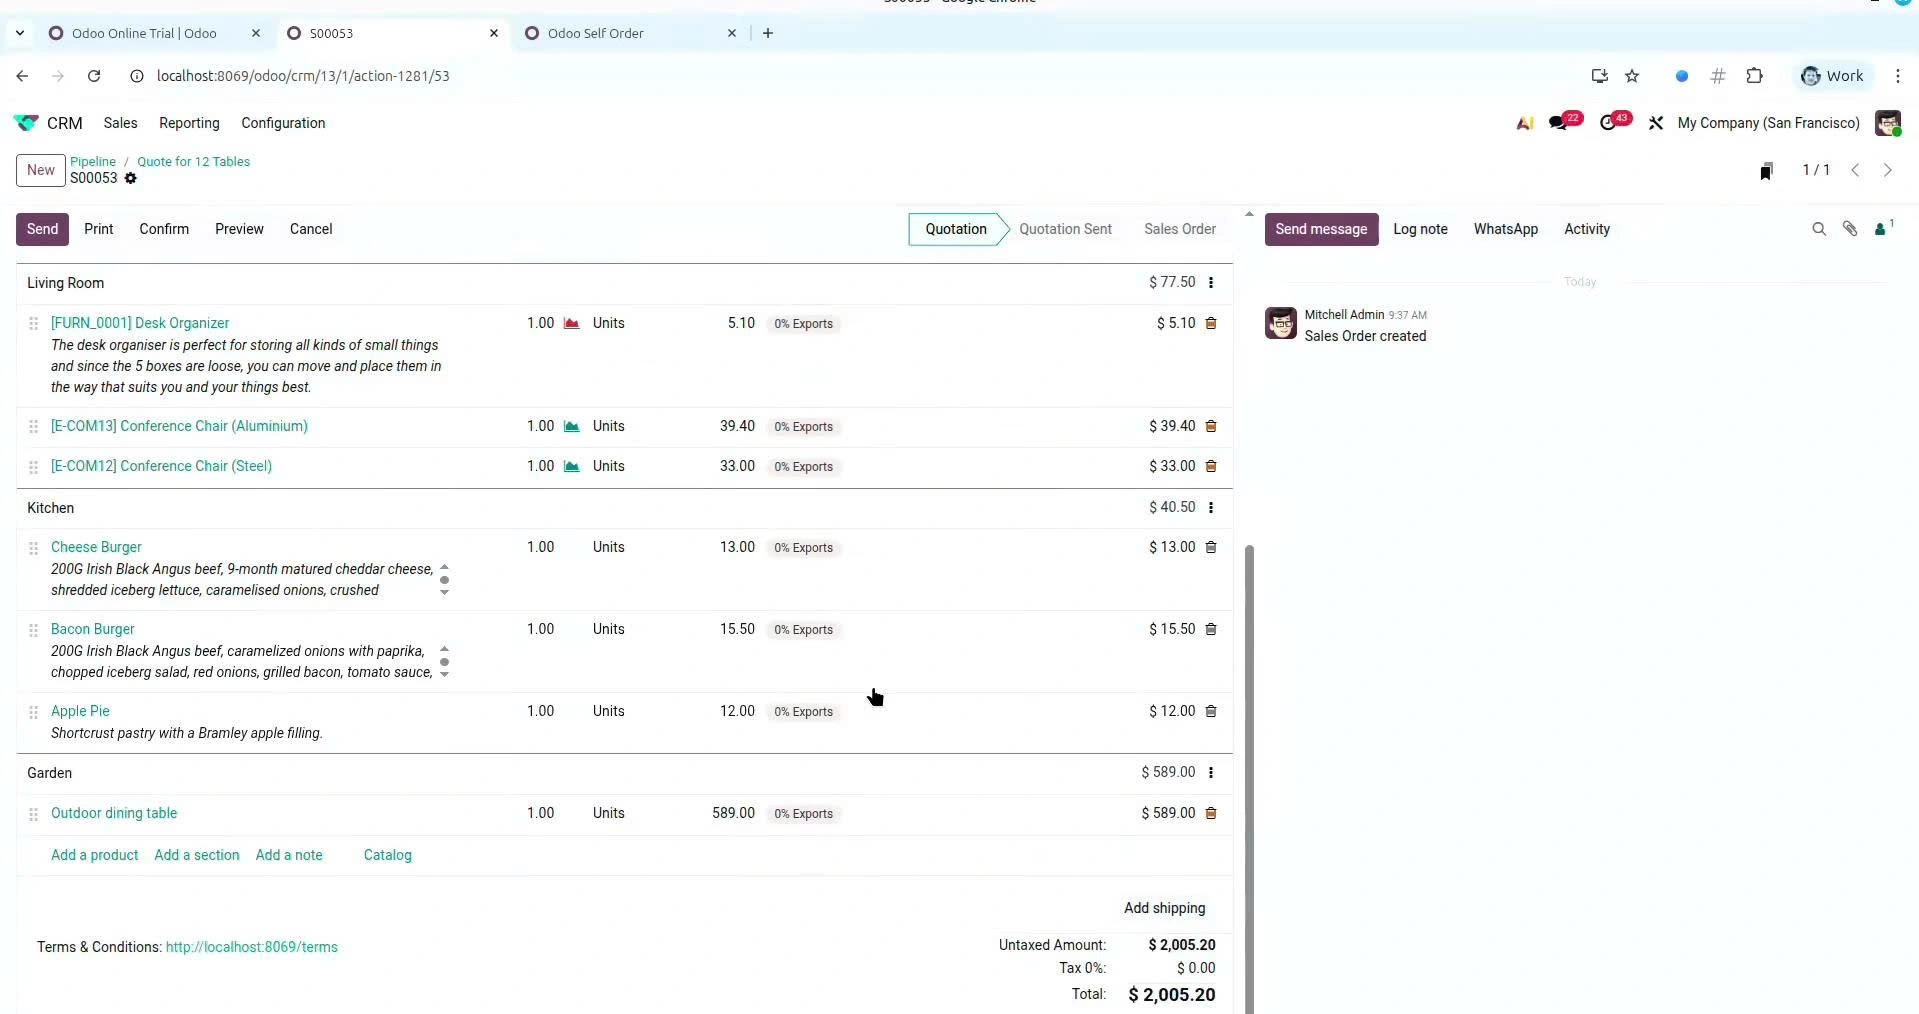1919x1014 pixels.
Task: Click forecast chart icon for Conference Chair (Steel)
Action: coord(571,466)
